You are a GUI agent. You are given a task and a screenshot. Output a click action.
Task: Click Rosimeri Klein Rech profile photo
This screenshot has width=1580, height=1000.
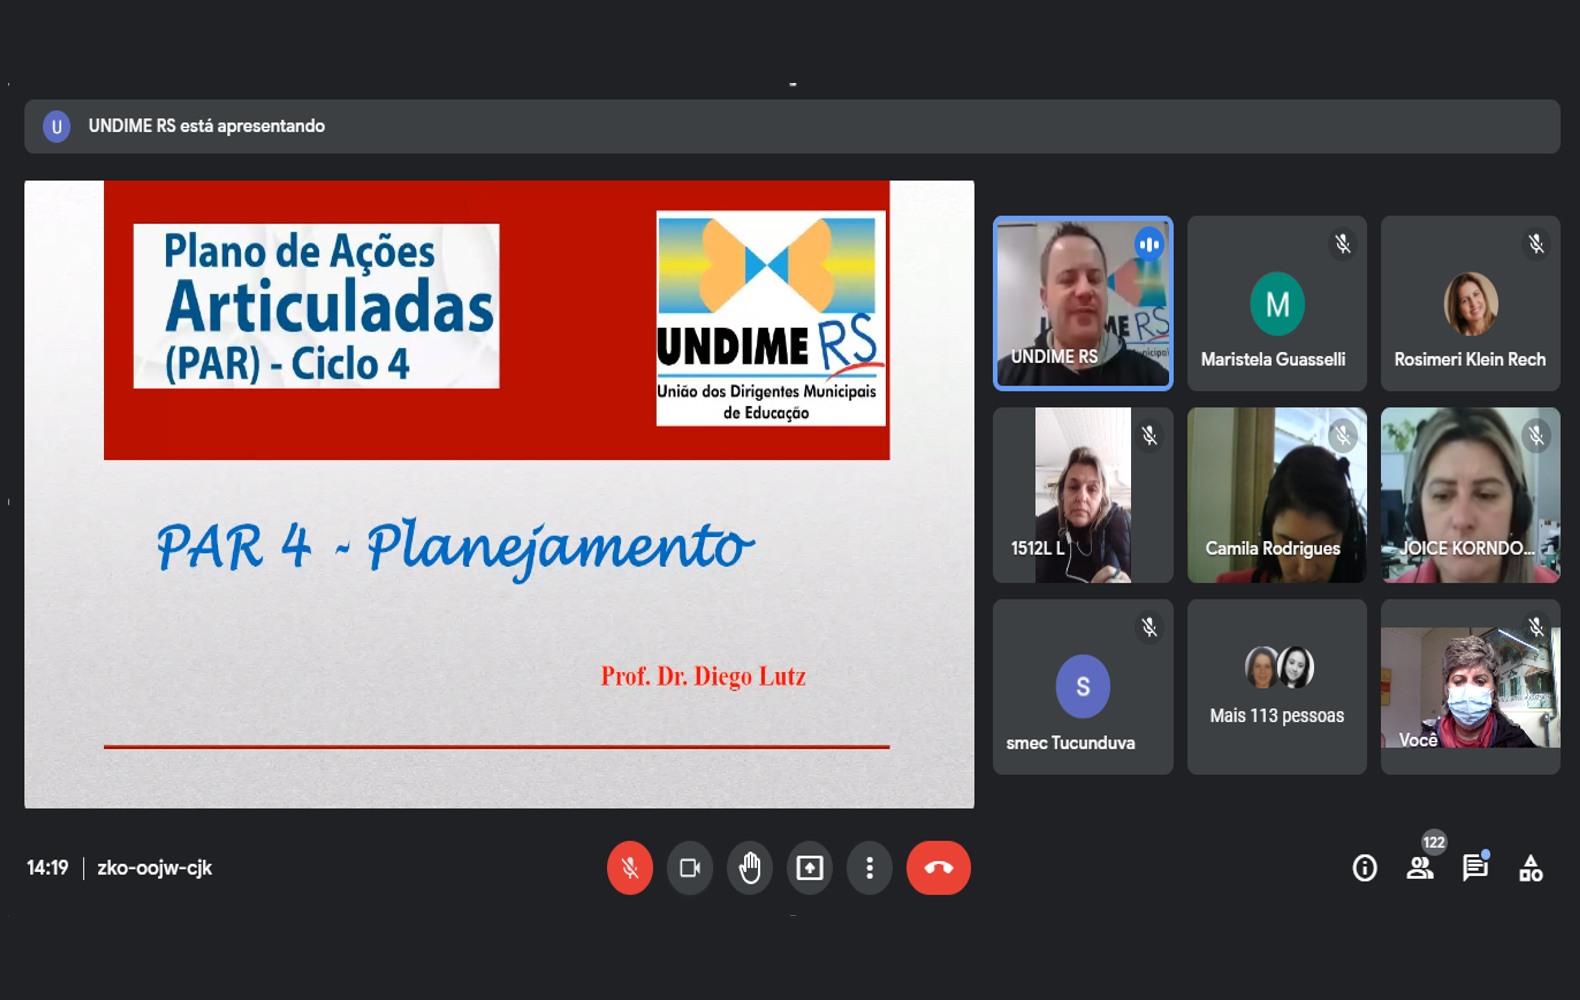[1470, 304]
